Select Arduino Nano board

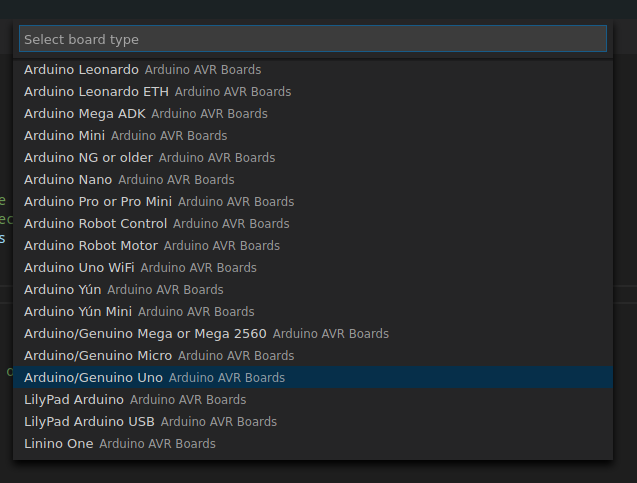313,179
